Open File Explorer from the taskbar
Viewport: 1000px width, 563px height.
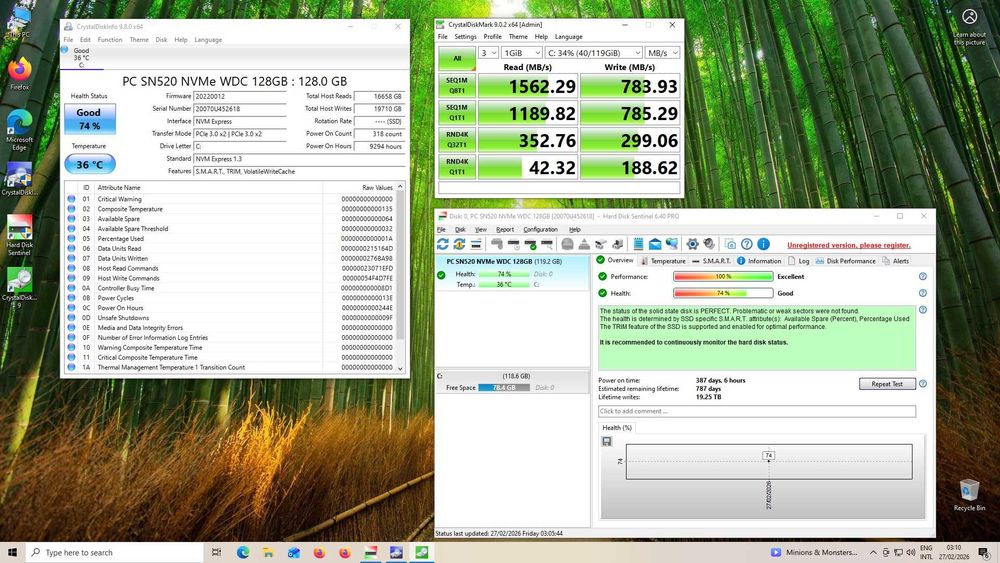(x=268, y=552)
